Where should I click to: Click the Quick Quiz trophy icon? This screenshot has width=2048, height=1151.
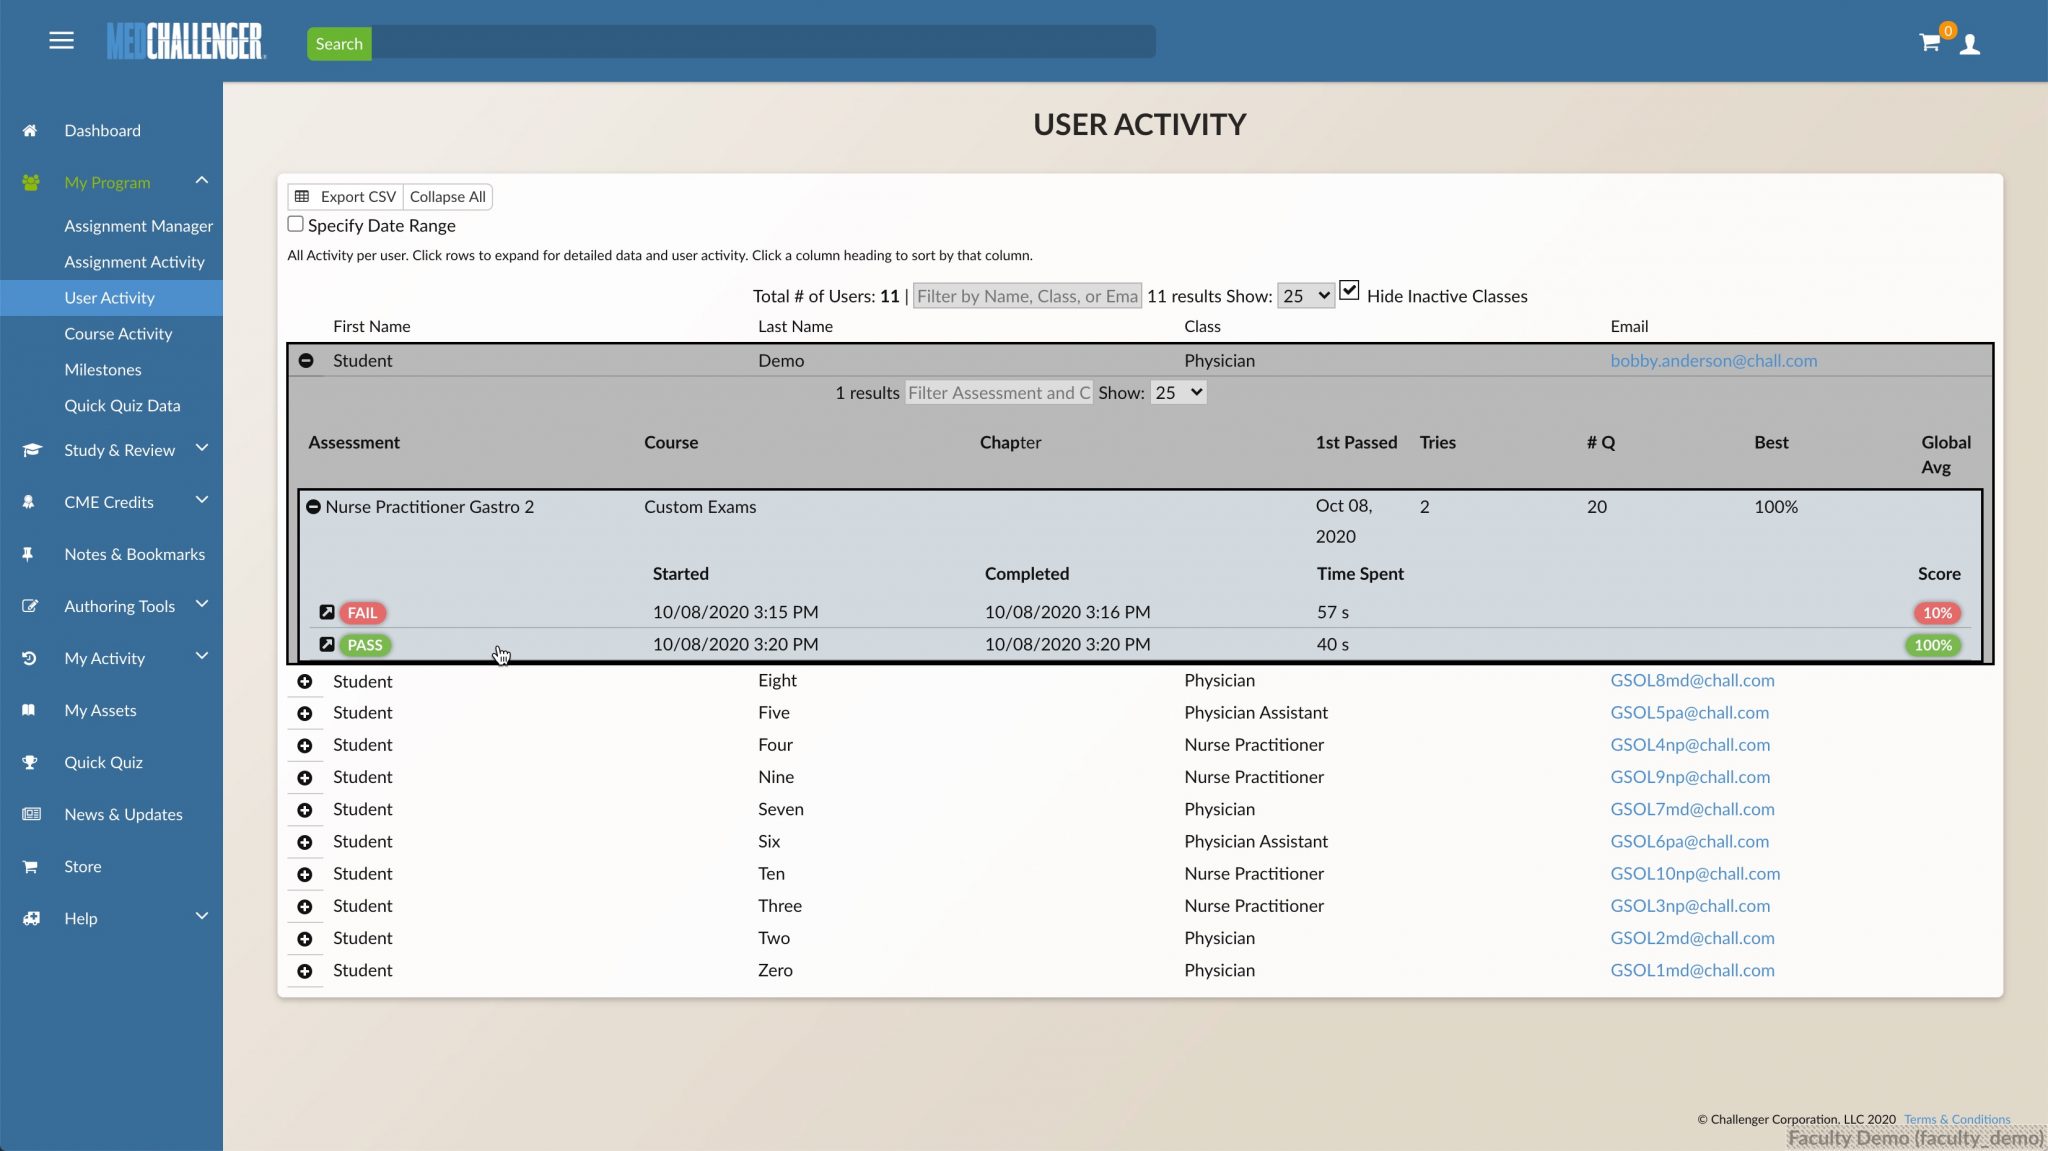coord(30,762)
